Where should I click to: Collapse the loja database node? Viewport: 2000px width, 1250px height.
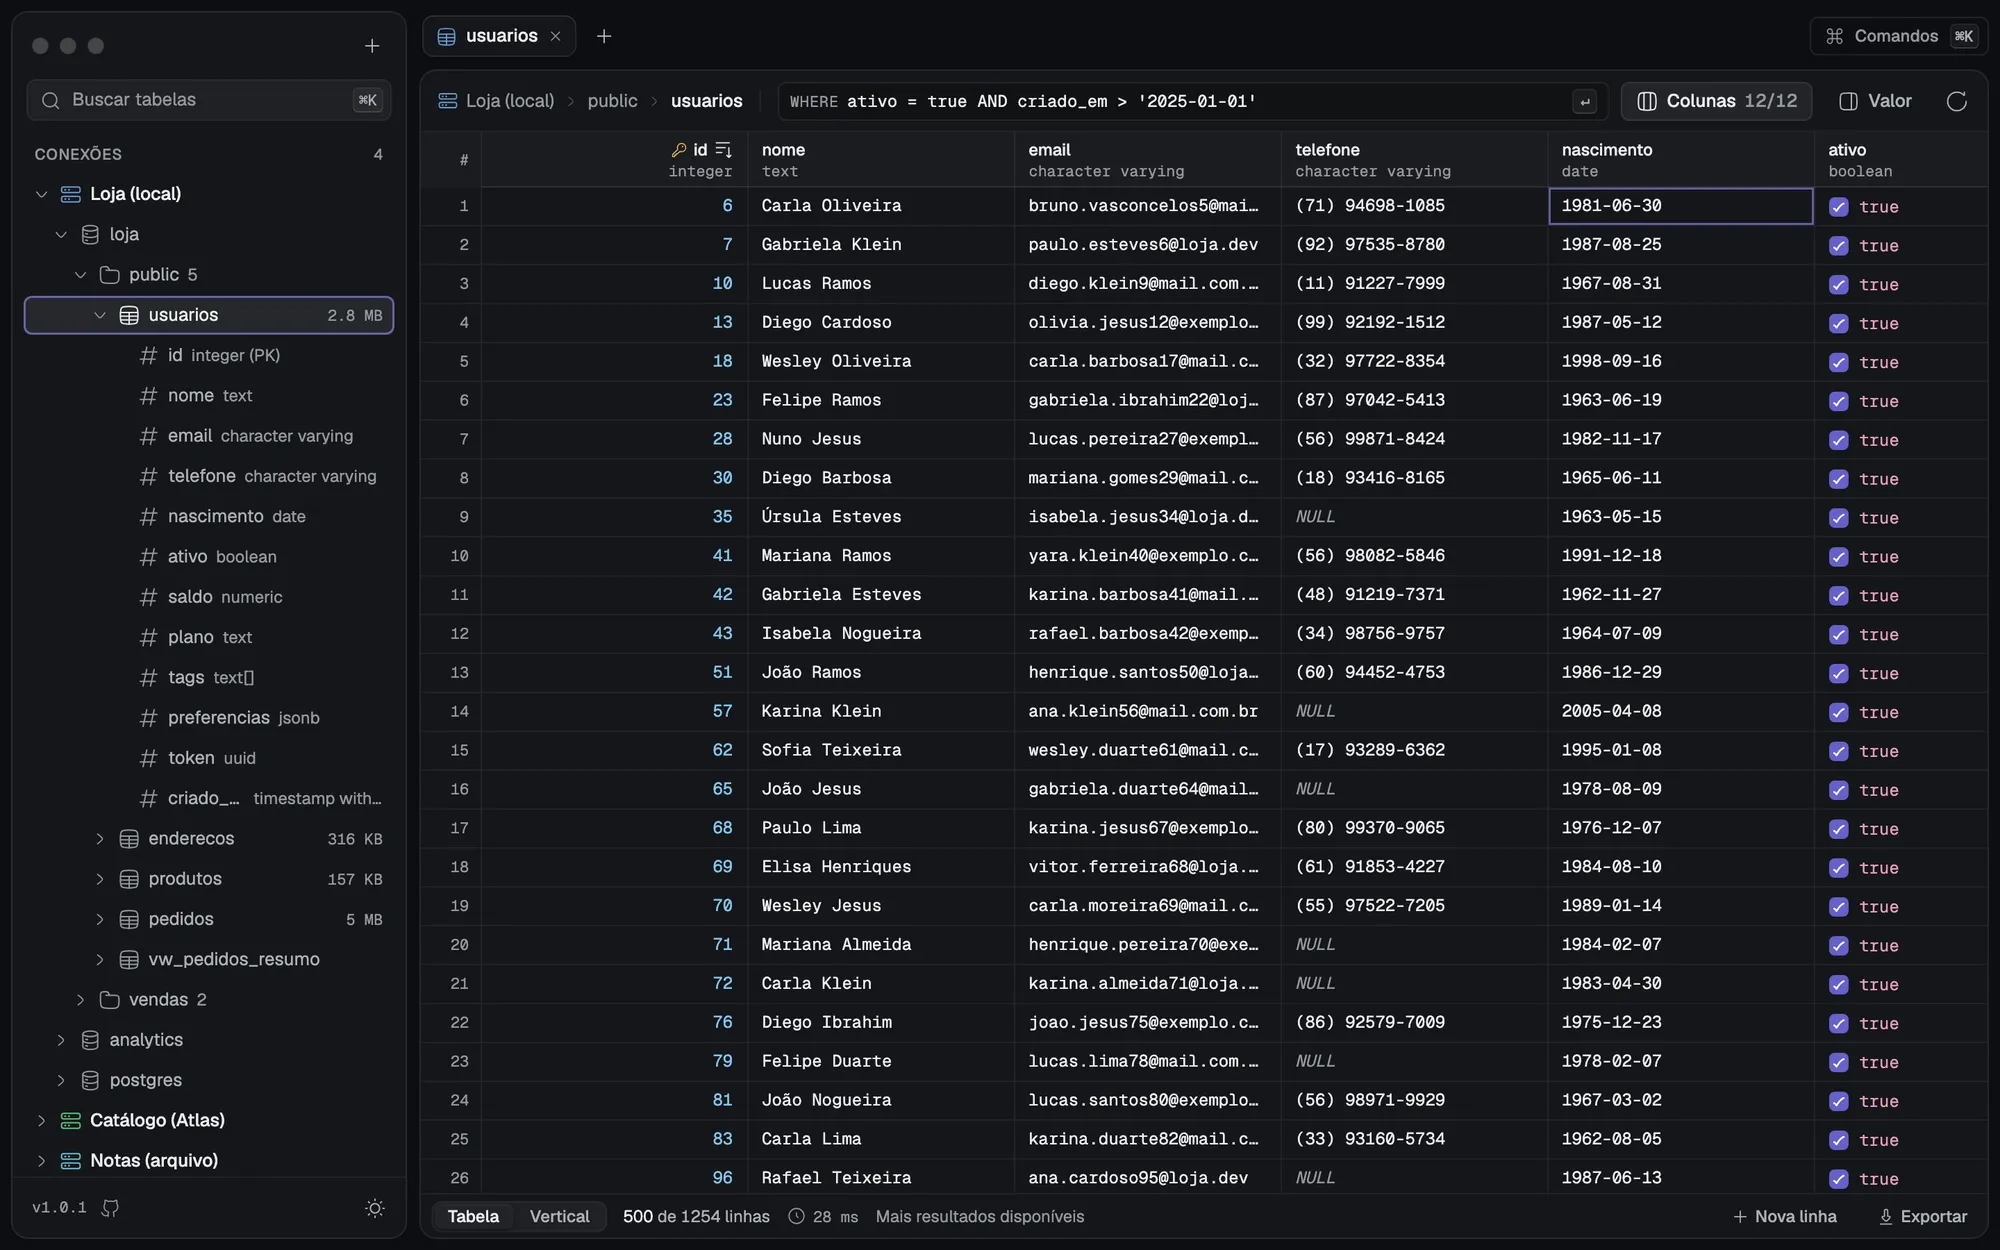(x=61, y=234)
